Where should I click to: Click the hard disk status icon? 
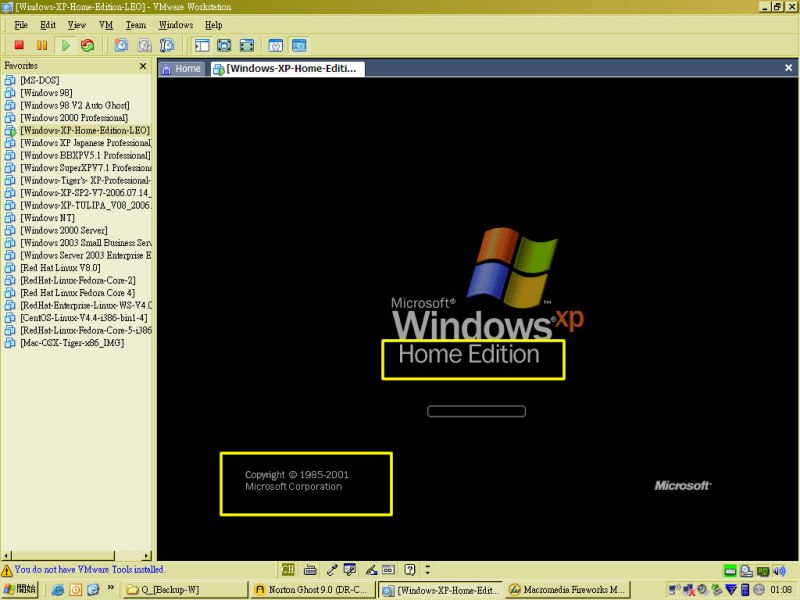(730, 570)
